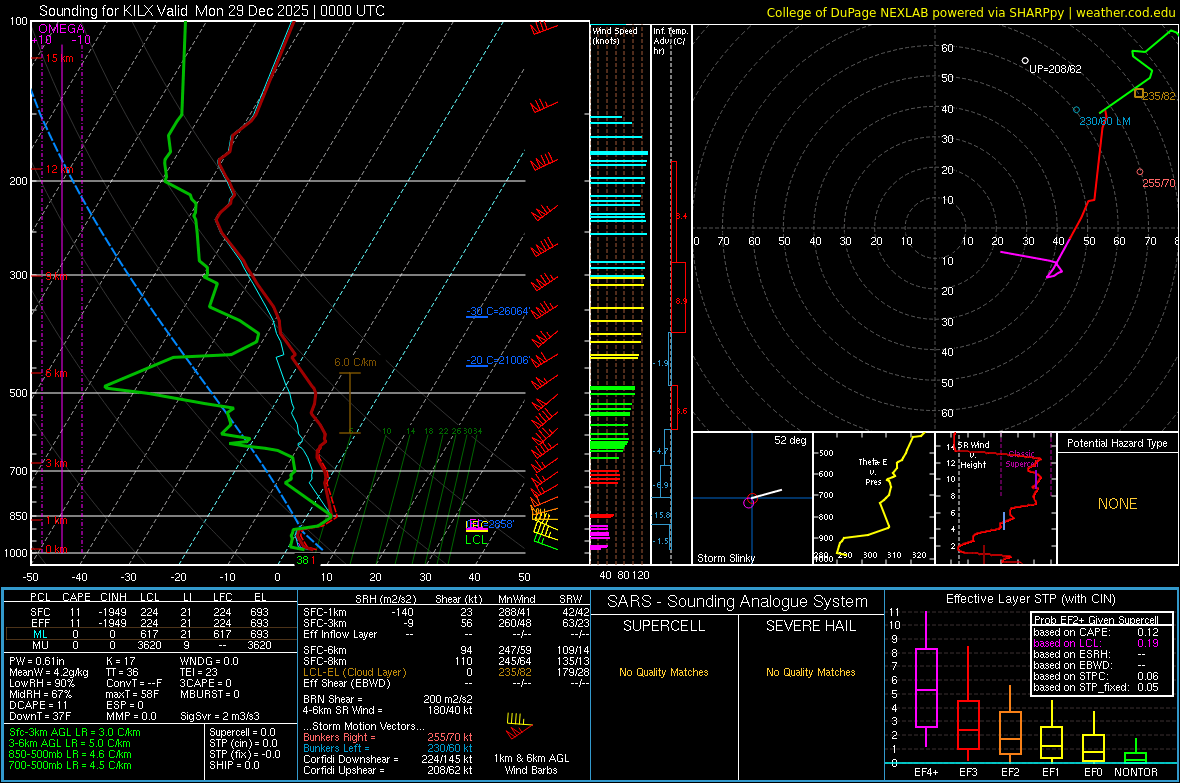Click the red 255/70 hodograph label
Viewport: 1180px width, 783px height.
(1159, 183)
